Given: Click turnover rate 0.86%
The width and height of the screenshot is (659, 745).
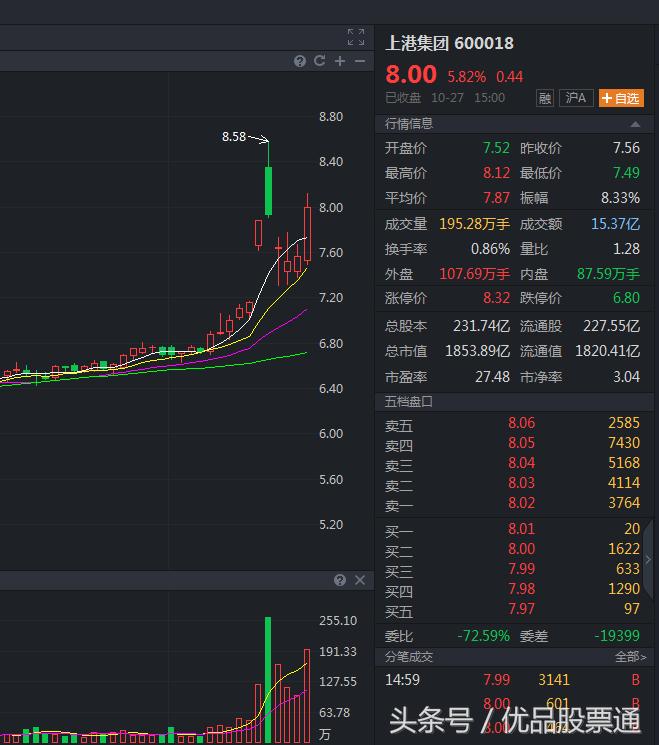Looking at the screenshot, I should [x=490, y=248].
